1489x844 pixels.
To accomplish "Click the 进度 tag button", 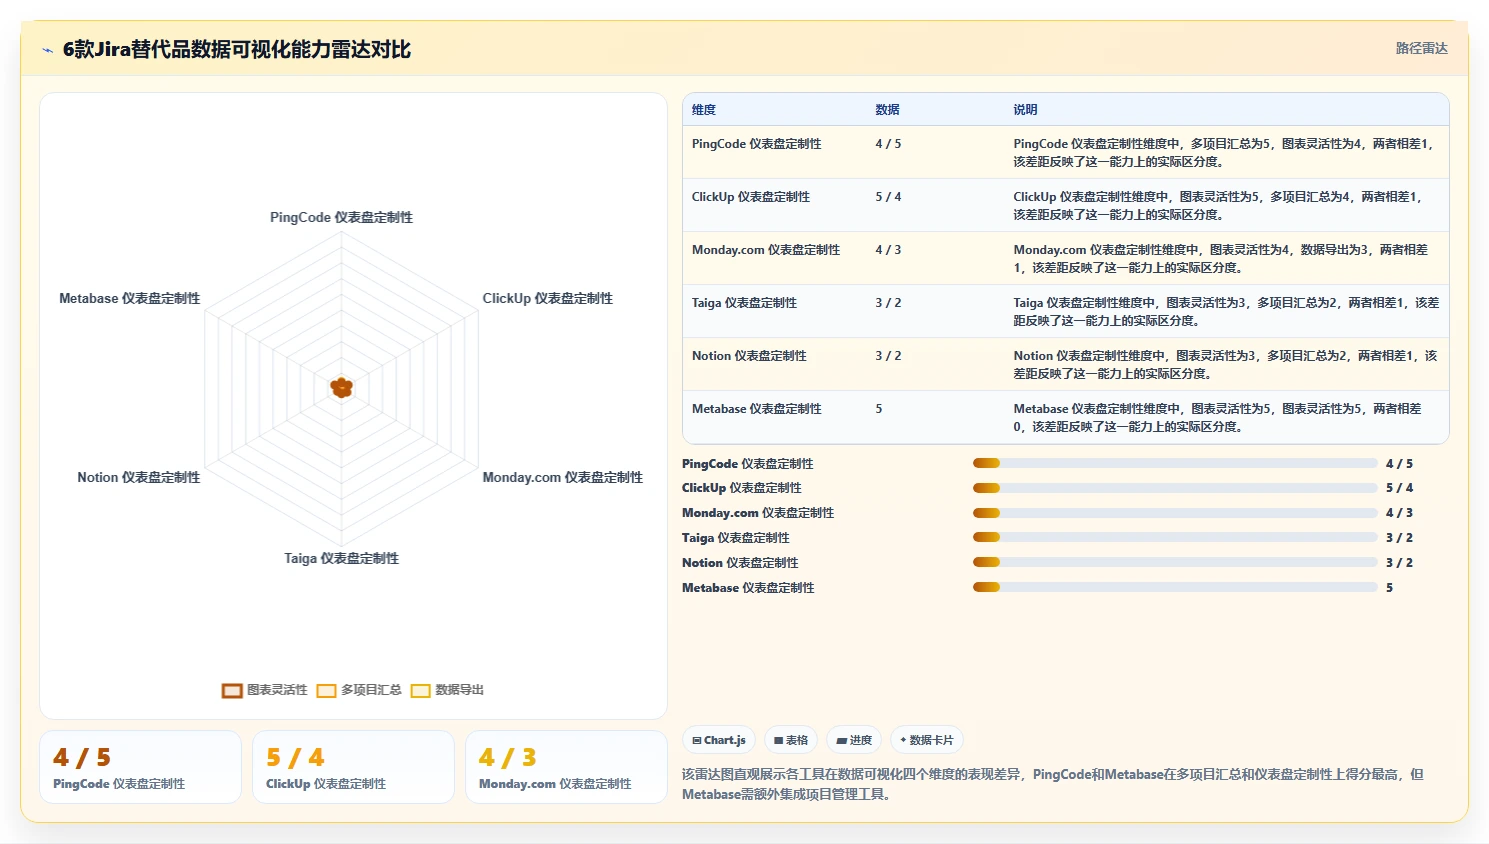I will (x=854, y=740).
